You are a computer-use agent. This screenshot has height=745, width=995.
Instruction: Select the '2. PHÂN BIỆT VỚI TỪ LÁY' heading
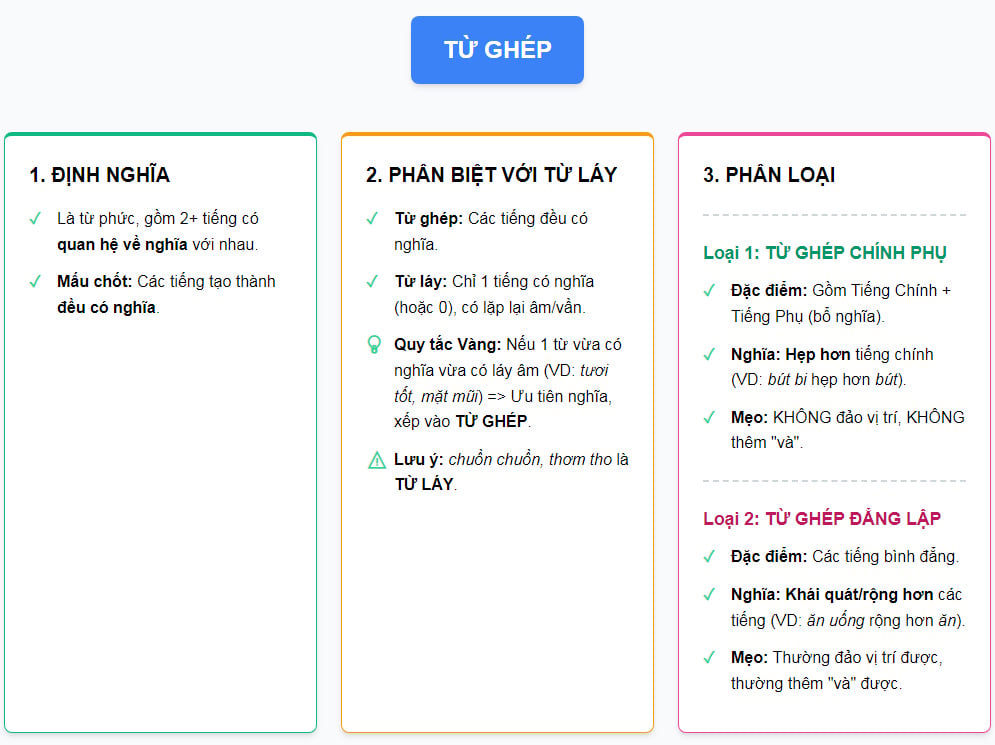tap(491, 175)
